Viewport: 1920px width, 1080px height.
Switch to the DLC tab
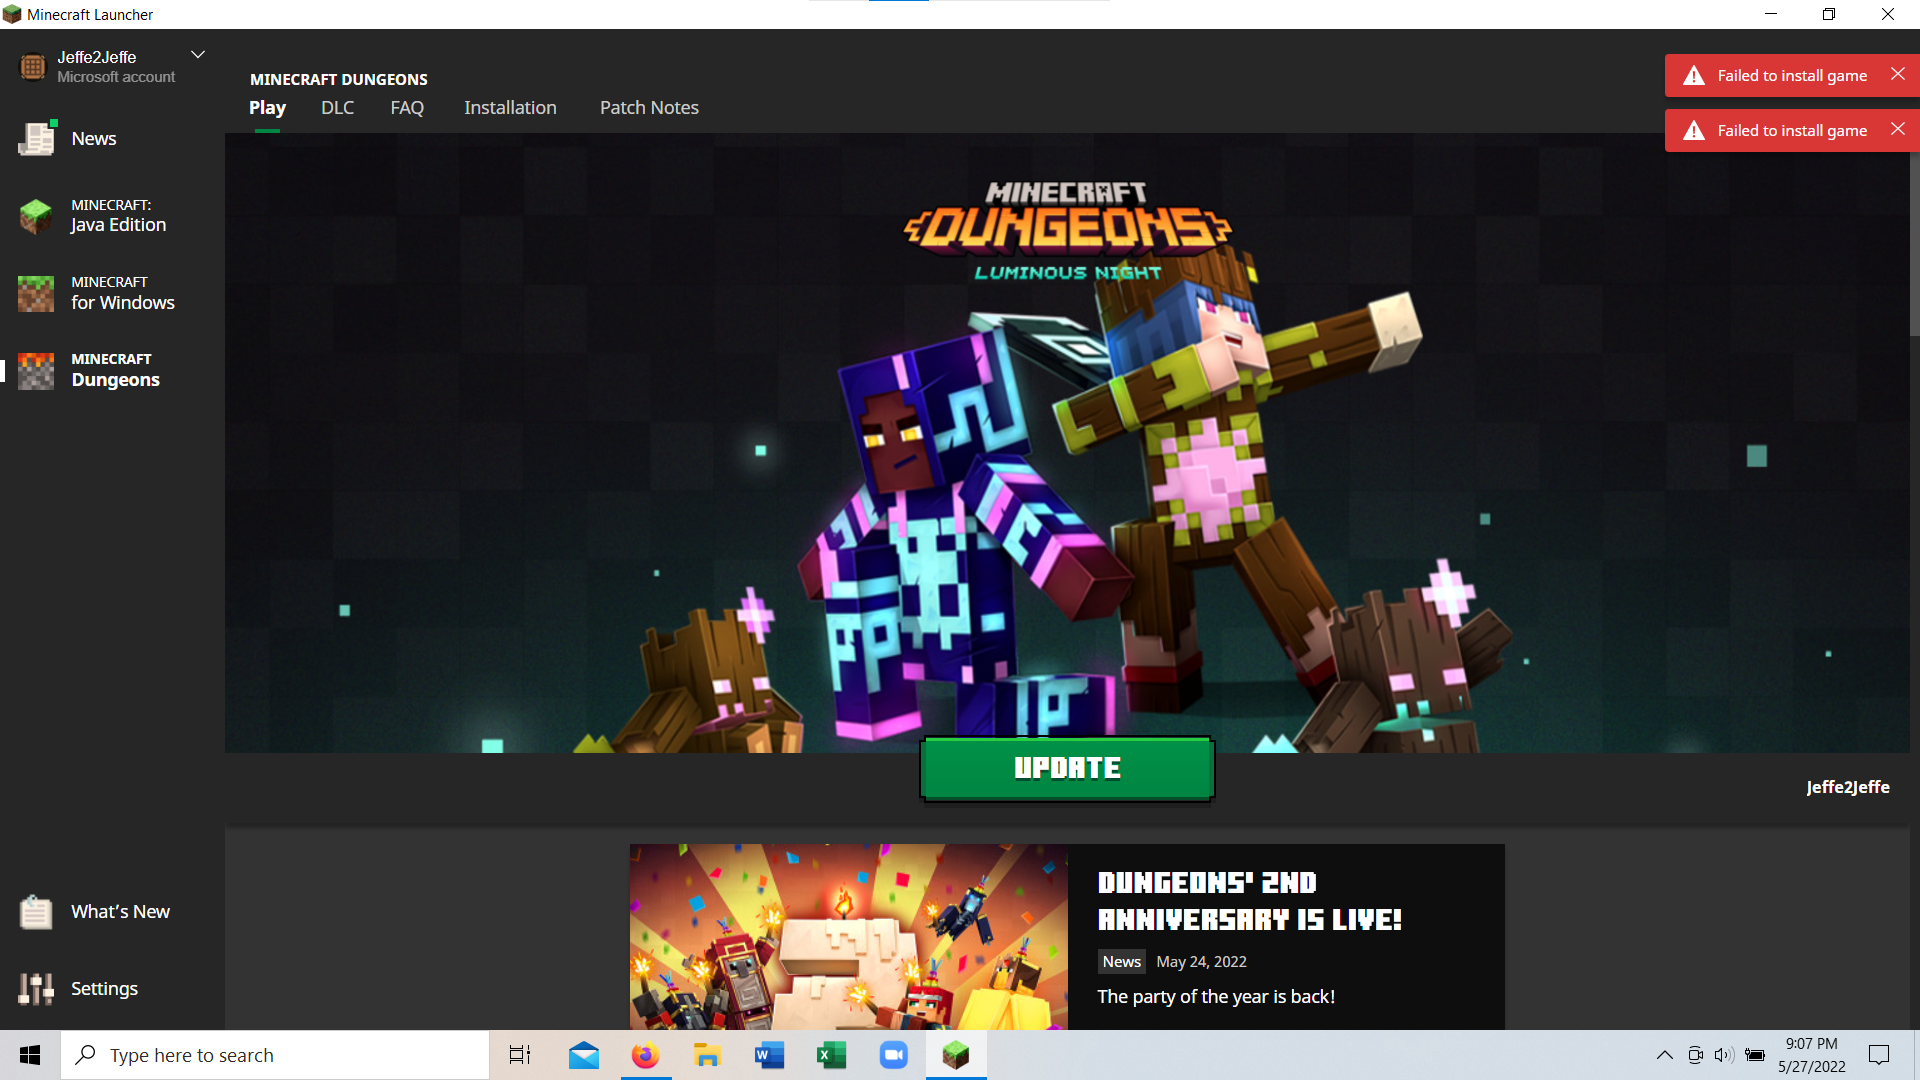(x=337, y=108)
